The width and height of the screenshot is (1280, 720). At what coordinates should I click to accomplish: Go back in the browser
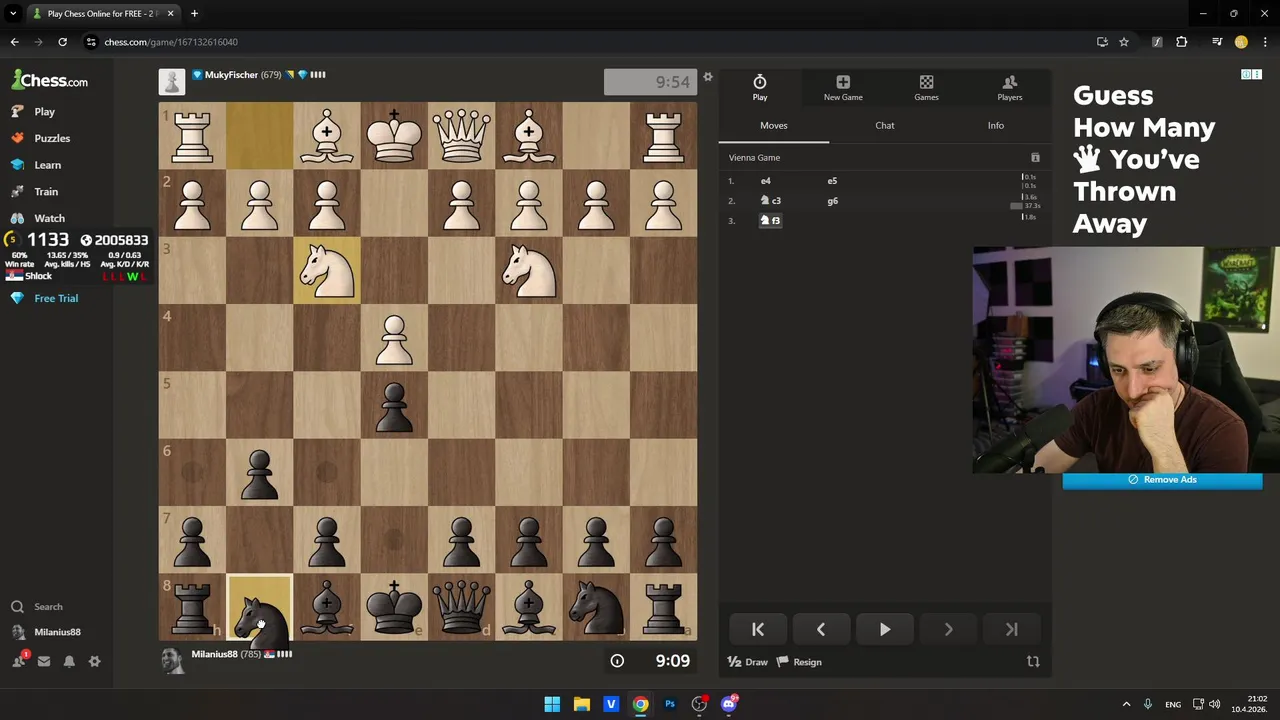[14, 42]
